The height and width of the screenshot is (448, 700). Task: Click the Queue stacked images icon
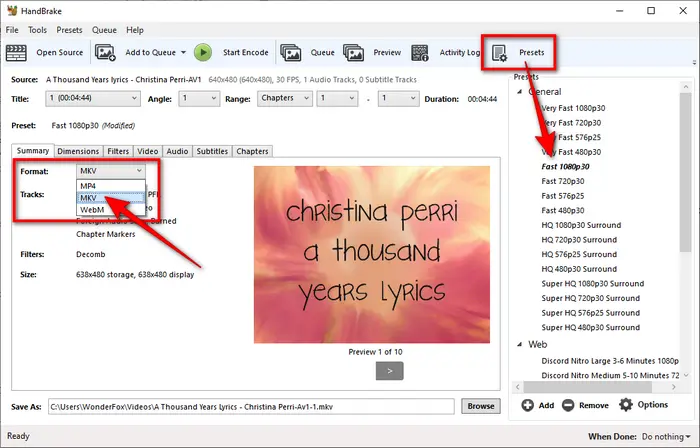click(x=291, y=53)
